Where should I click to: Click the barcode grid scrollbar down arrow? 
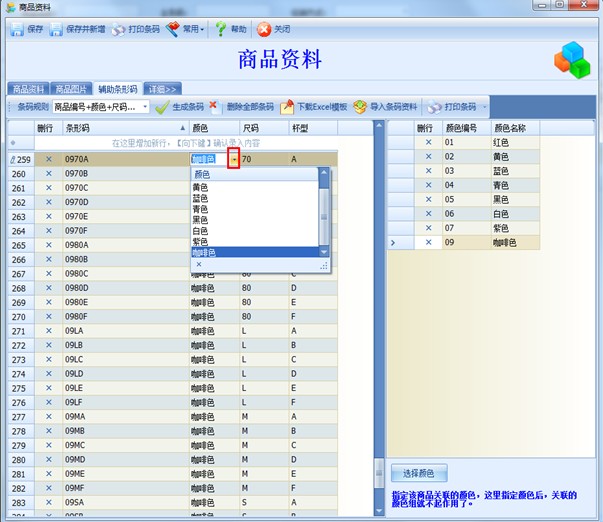coord(379,511)
